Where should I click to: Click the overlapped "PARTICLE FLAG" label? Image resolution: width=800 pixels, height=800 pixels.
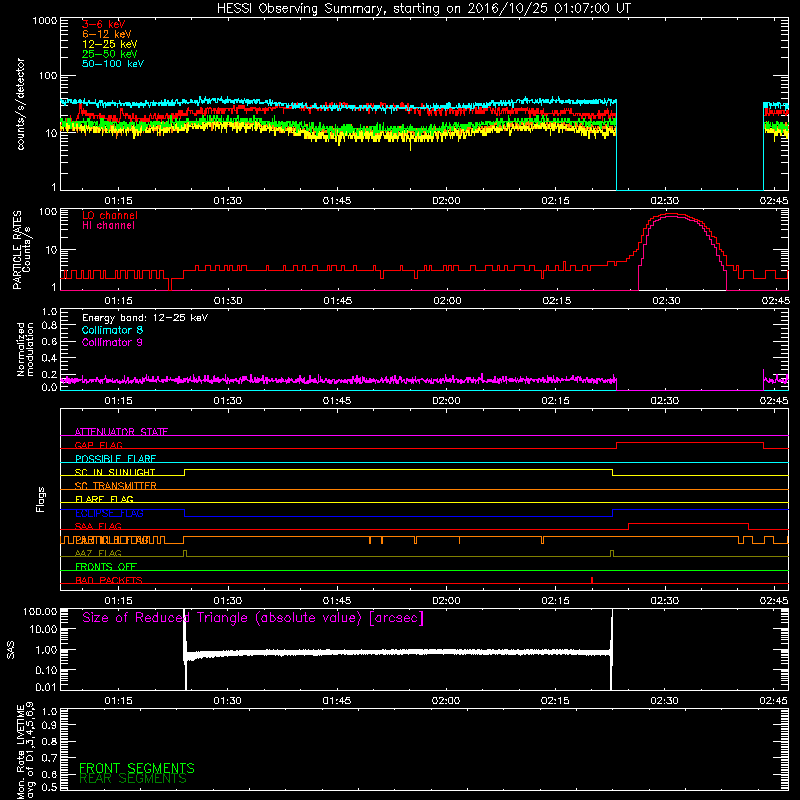point(112,540)
